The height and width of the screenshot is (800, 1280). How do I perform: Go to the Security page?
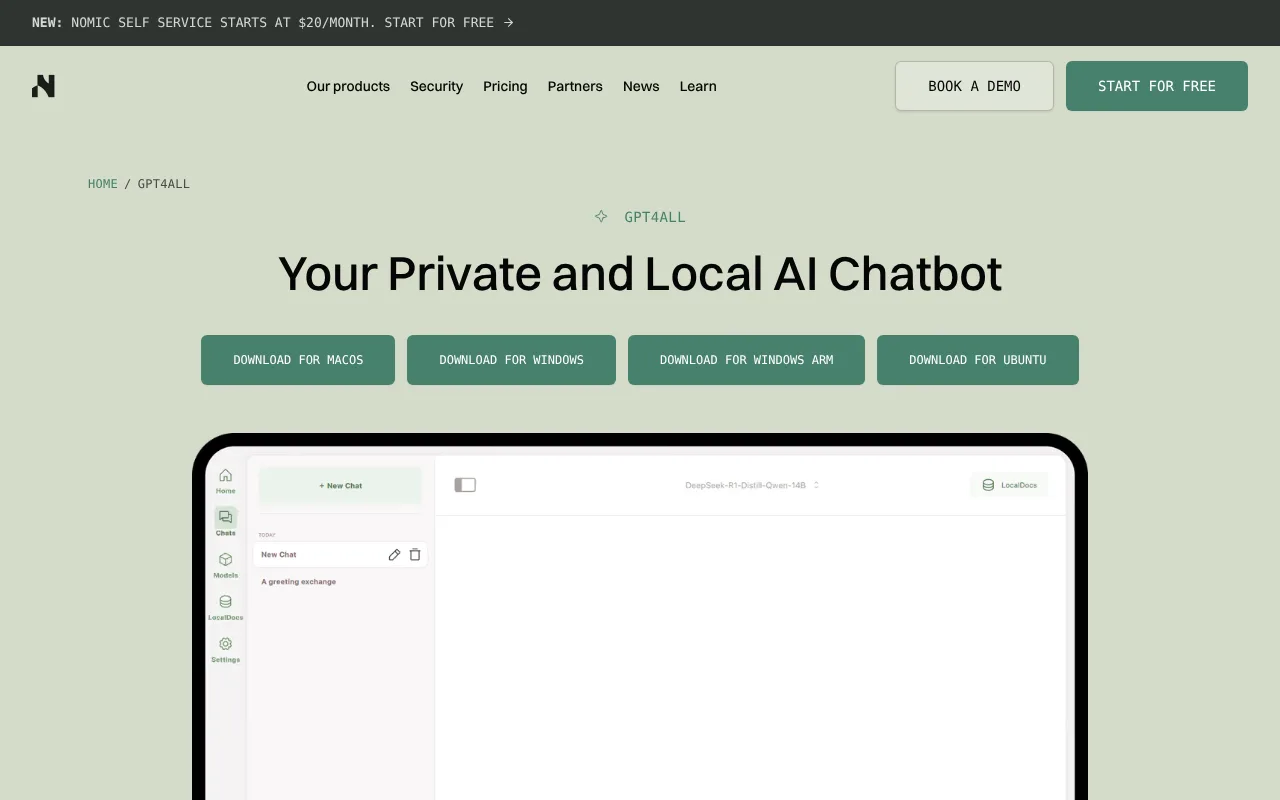pos(436,86)
